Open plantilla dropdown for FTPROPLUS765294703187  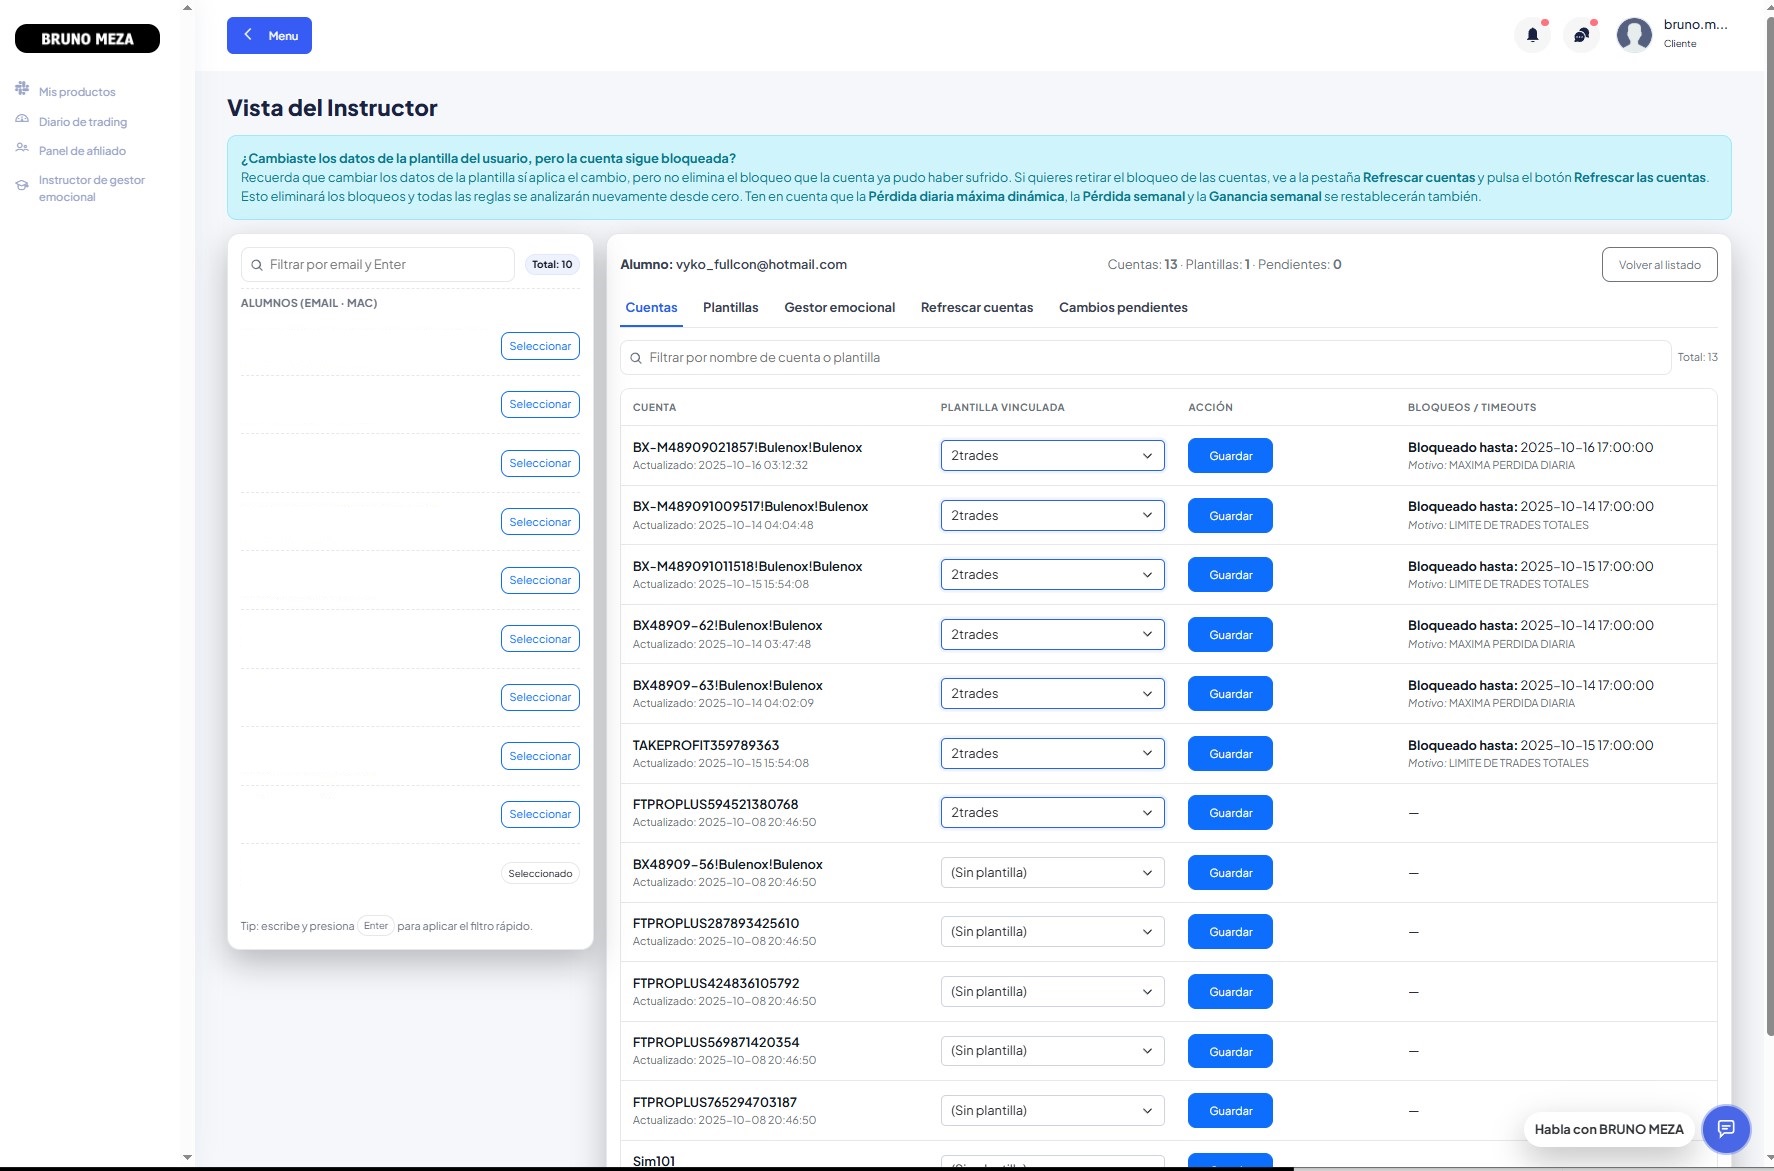[1052, 1111]
